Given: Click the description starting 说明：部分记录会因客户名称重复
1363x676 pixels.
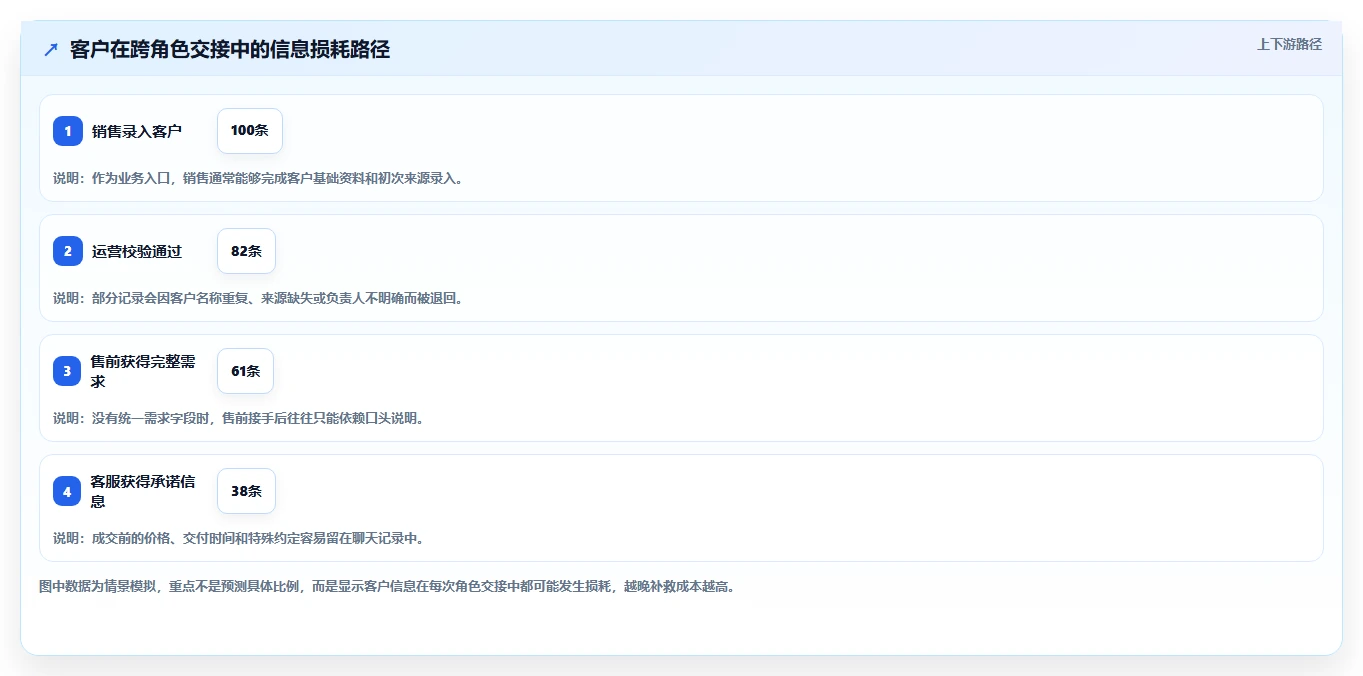Looking at the screenshot, I should click(x=258, y=298).
